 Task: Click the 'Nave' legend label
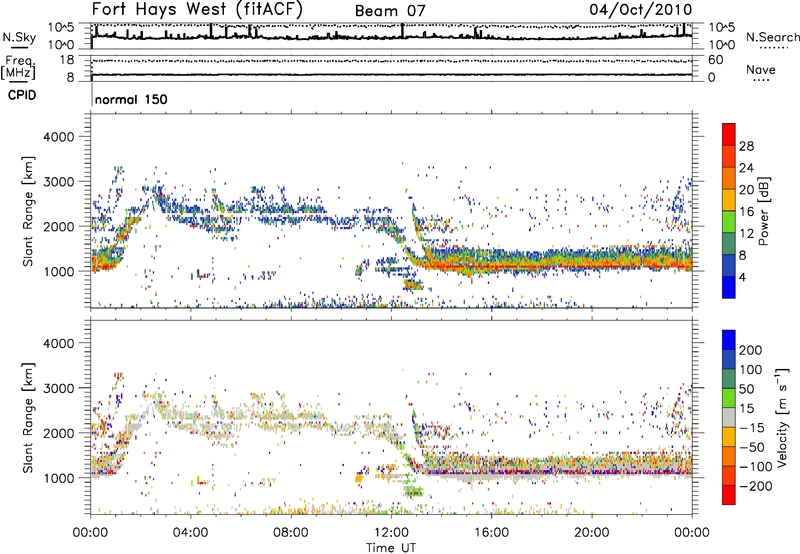click(761, 69)
